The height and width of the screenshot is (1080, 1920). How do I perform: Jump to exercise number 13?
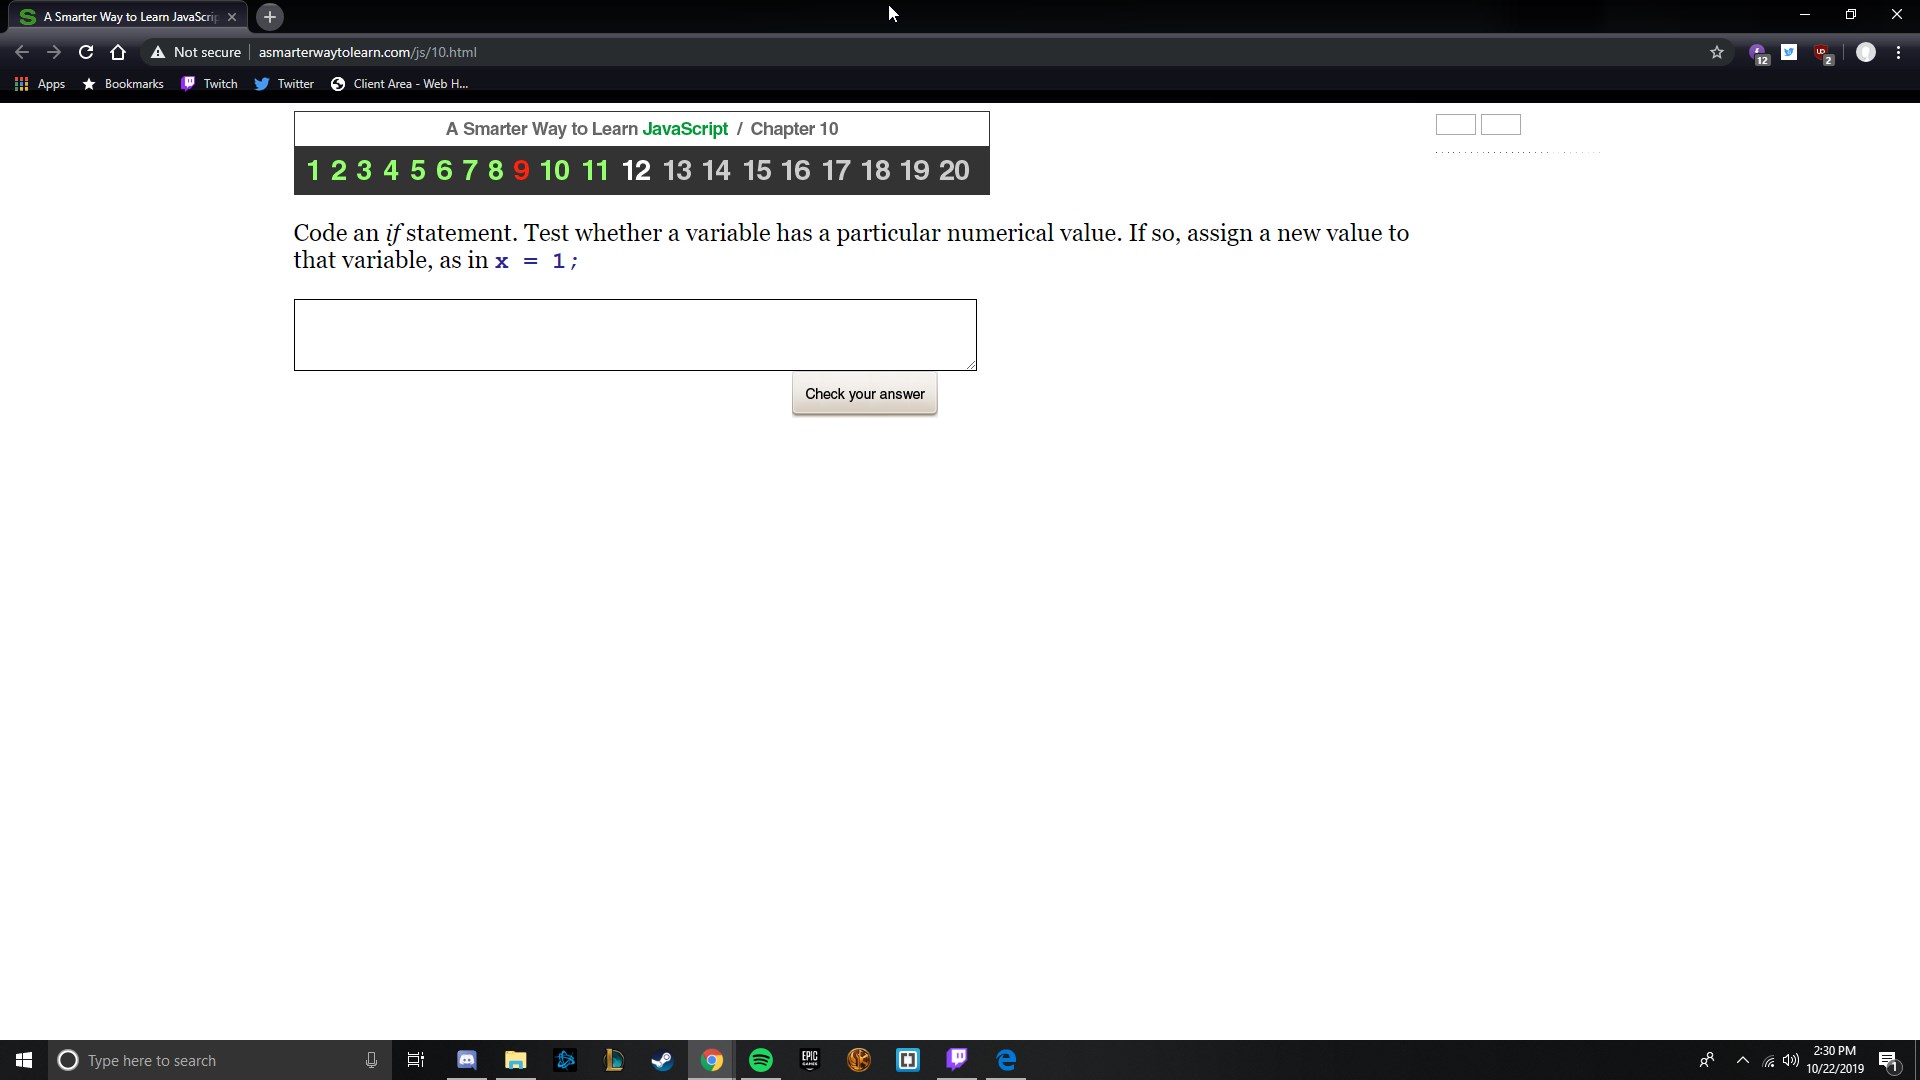[x=677, y=171]
